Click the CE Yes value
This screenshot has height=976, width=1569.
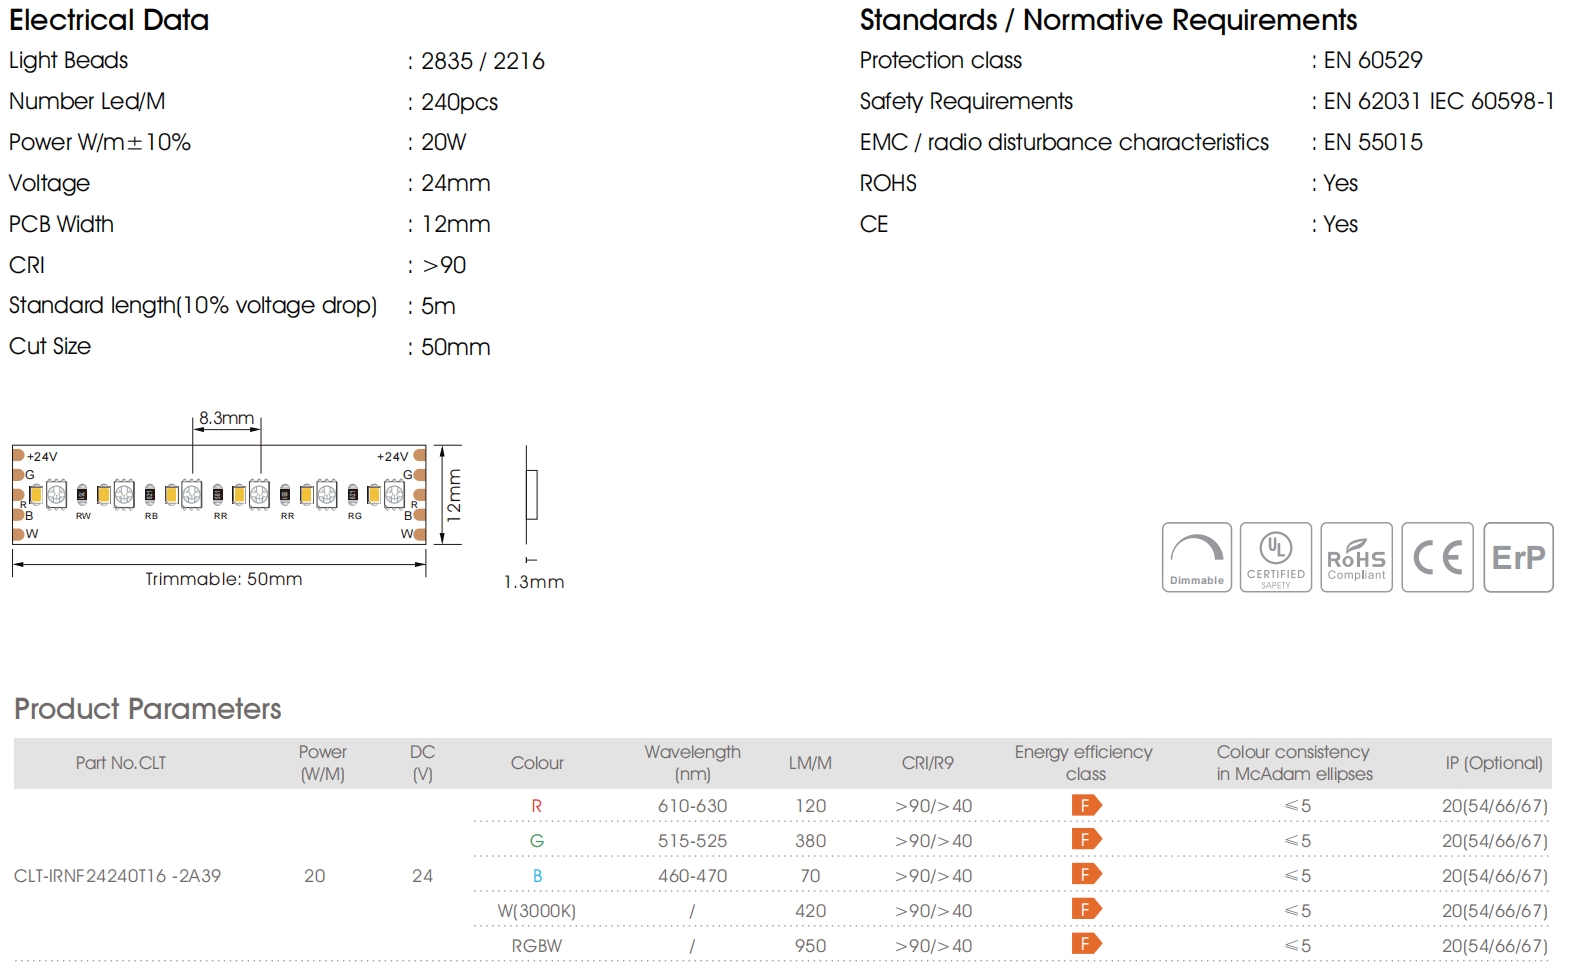click(1341, 224)
